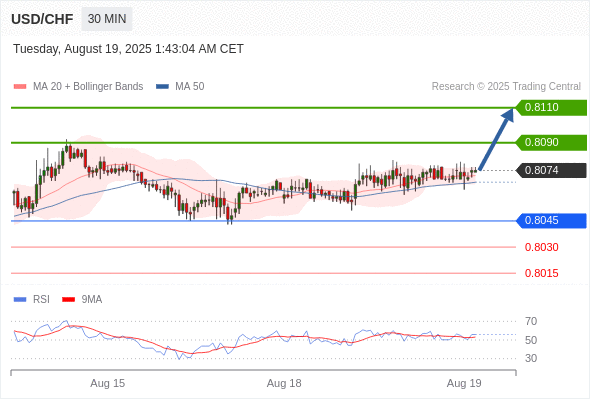590x400 pixels.
Task: Click the Aug 19 date axis label
Action: coord(464,383)
